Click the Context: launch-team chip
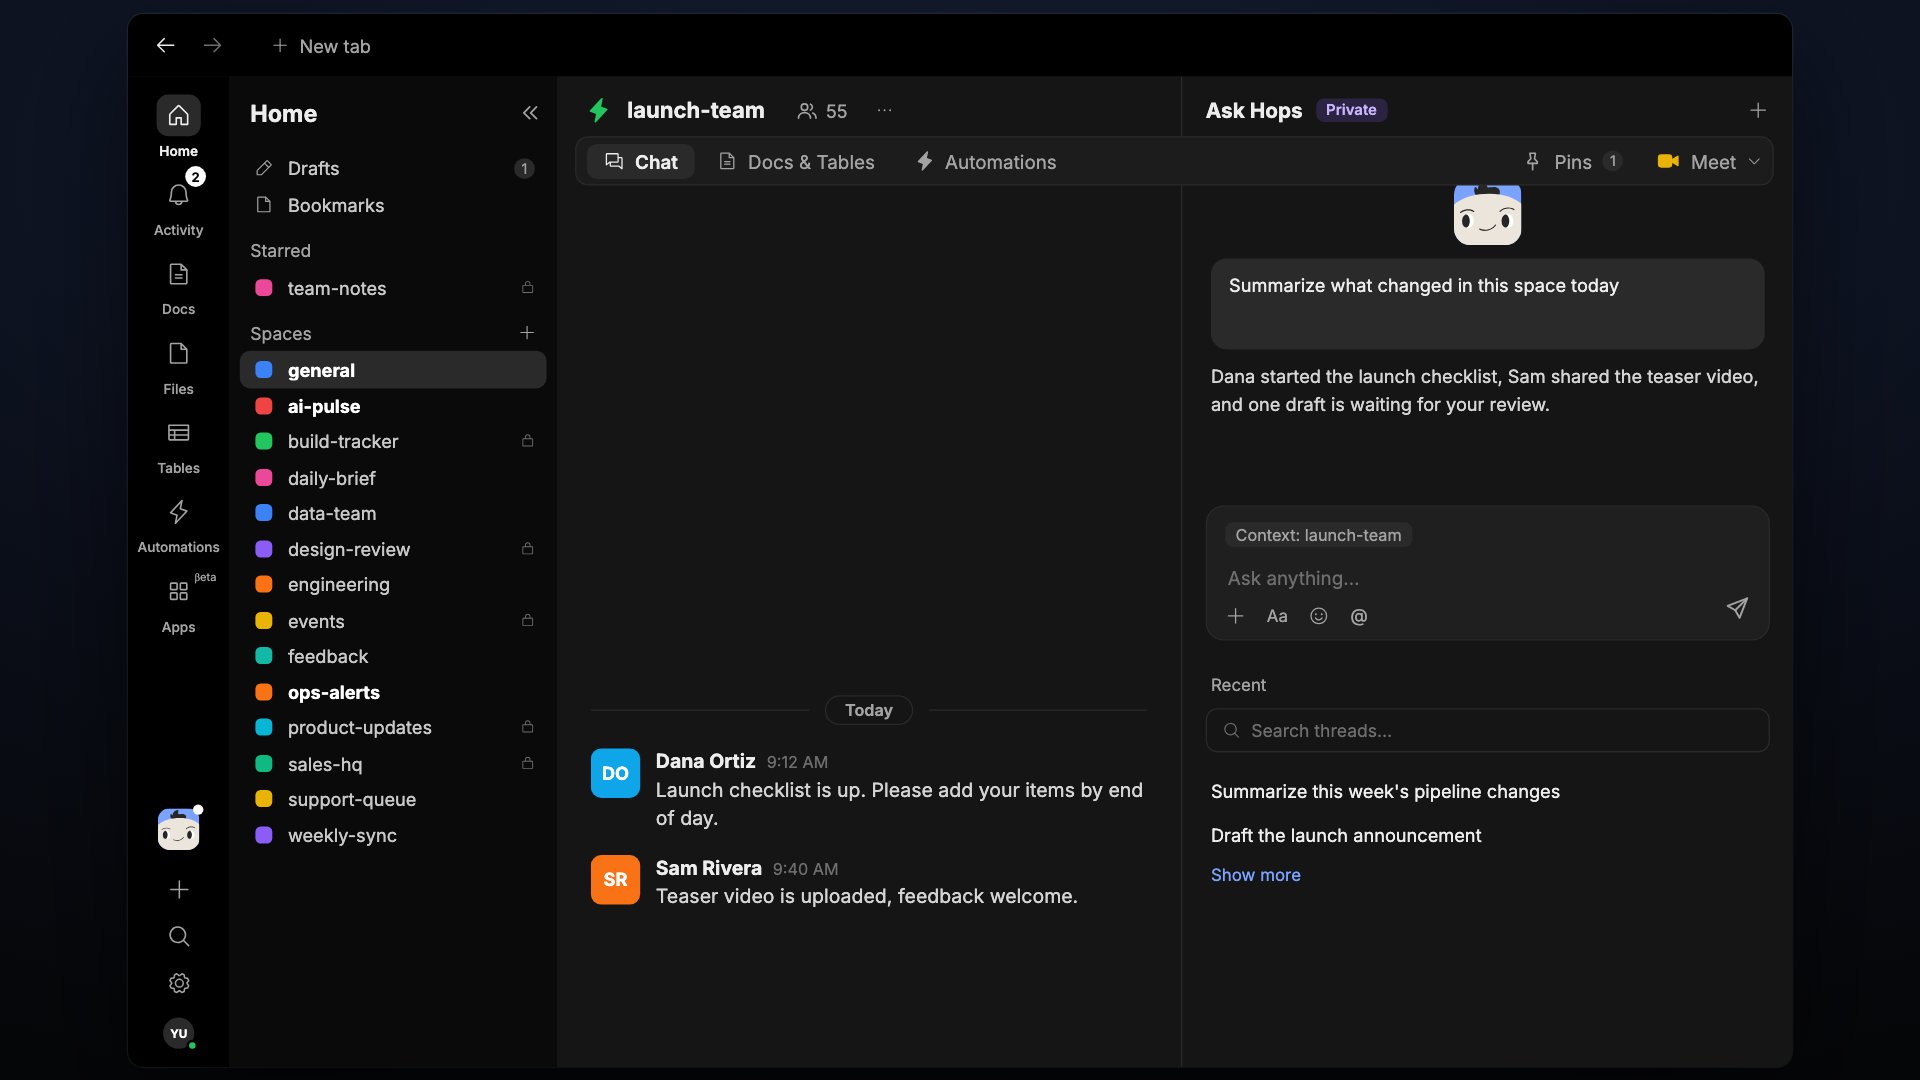1920x1080 pixels. click(1318, 535)
